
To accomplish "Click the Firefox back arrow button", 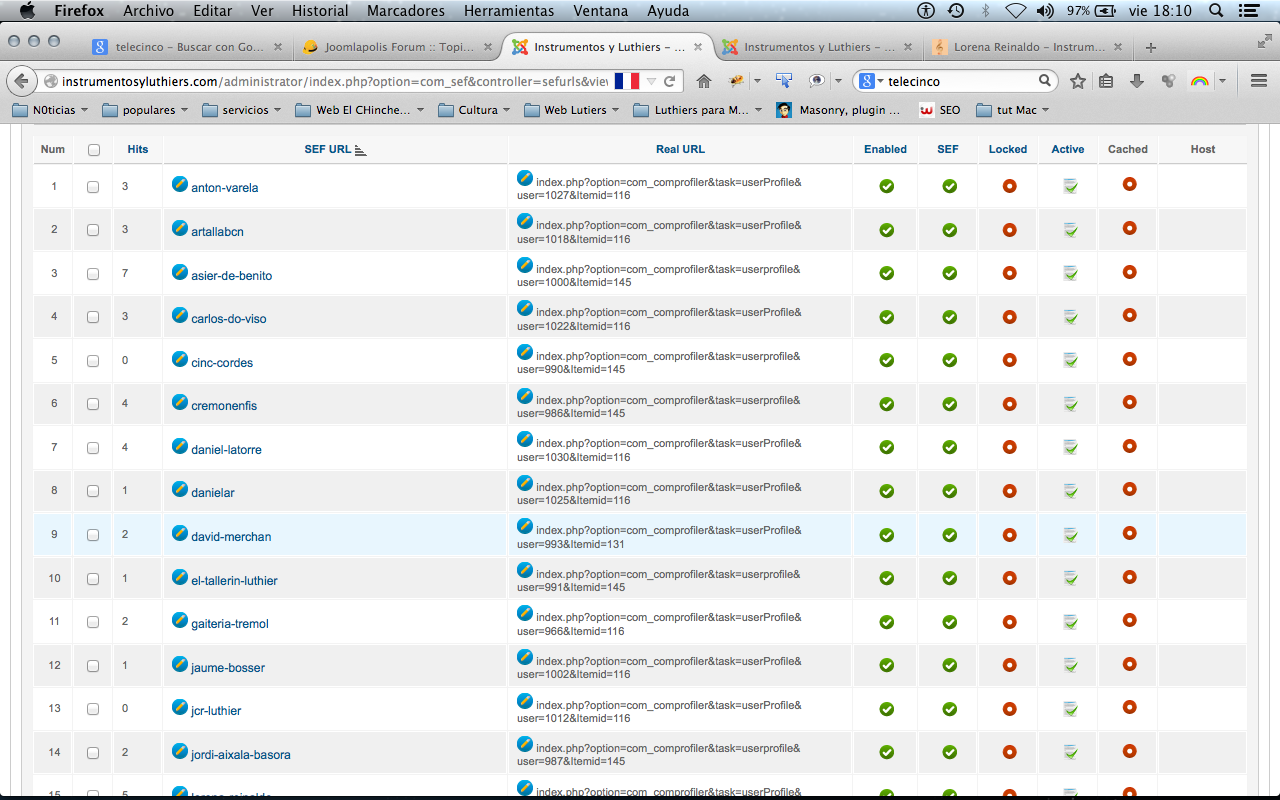I will (22, 81).
